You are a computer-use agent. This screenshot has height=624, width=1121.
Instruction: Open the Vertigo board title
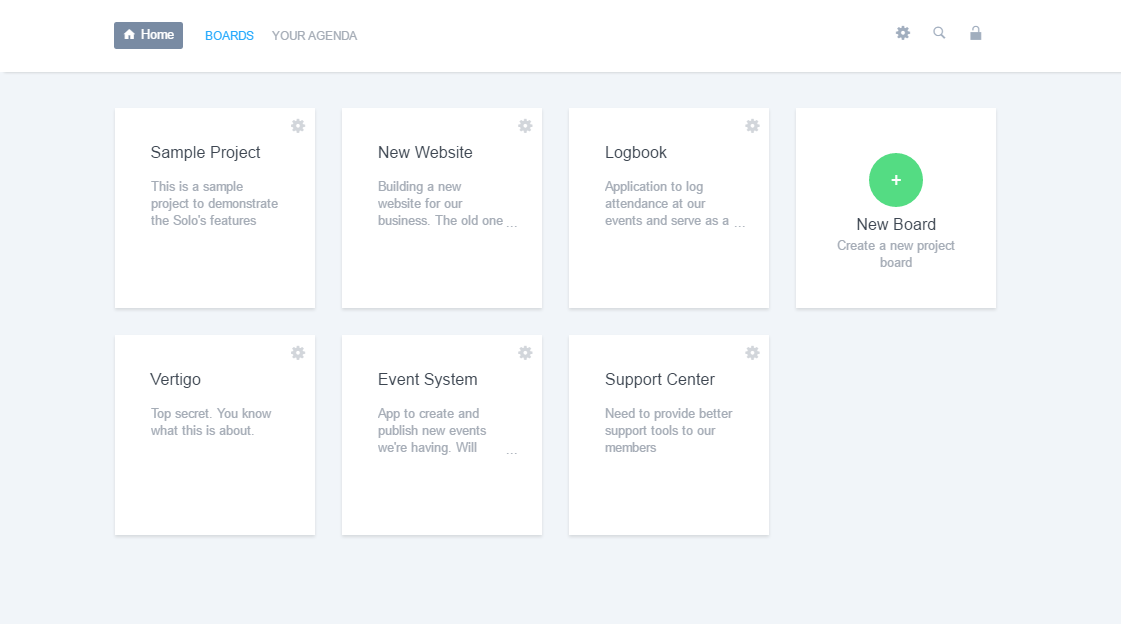(175, 380)
